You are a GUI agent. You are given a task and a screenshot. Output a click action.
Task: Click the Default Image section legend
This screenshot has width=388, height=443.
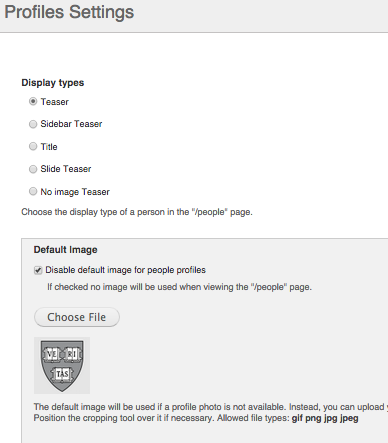65,250
